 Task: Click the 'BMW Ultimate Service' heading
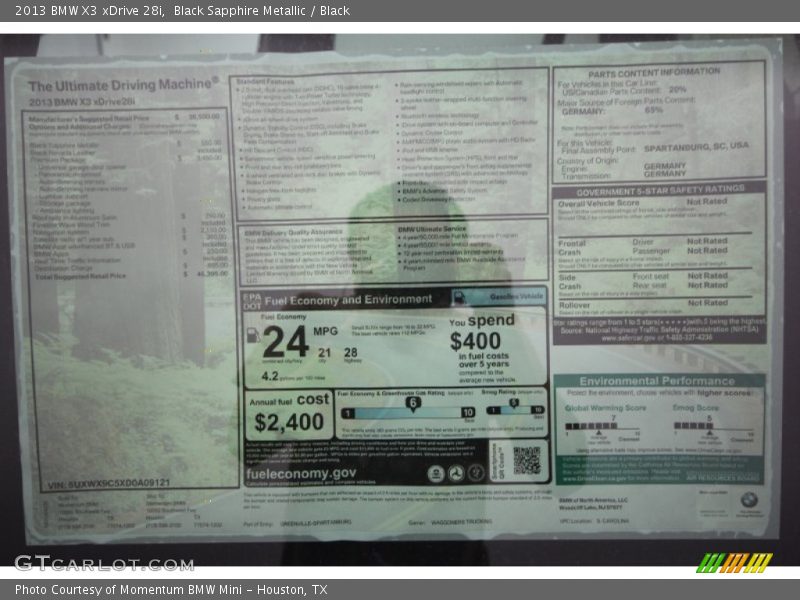coord(432,229)
